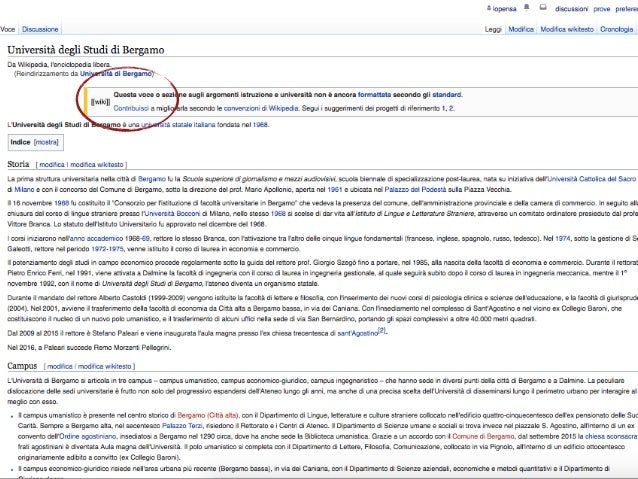Screen dimensions: 638x479
Task: Open convenzioni di Wikipedia link
Action: point(261,108)
